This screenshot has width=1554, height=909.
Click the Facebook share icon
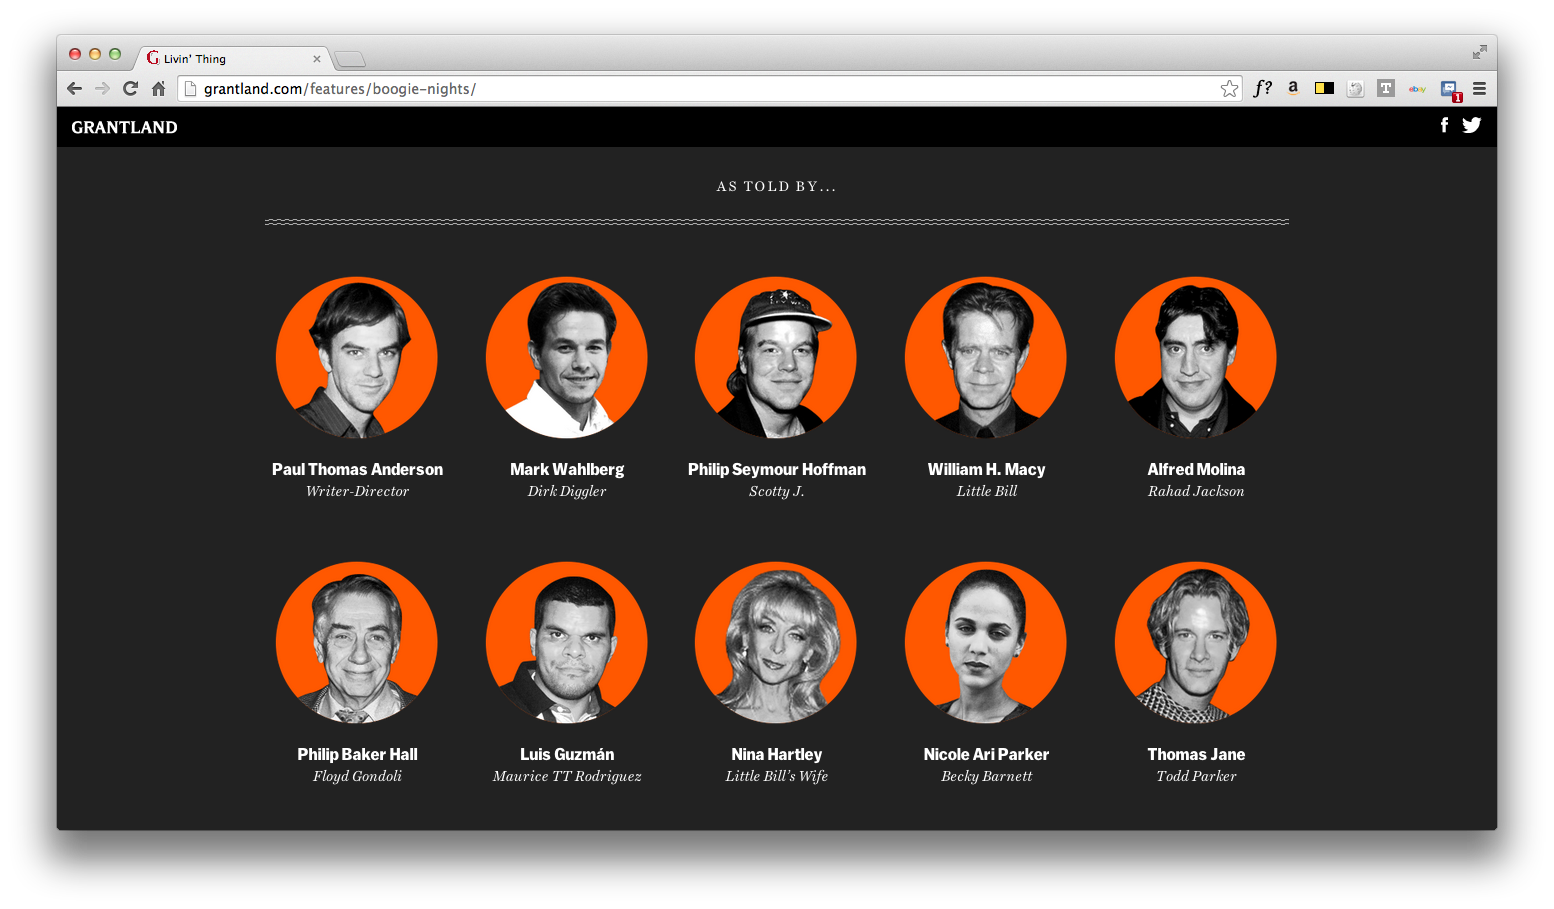(x=1444, y=125)
